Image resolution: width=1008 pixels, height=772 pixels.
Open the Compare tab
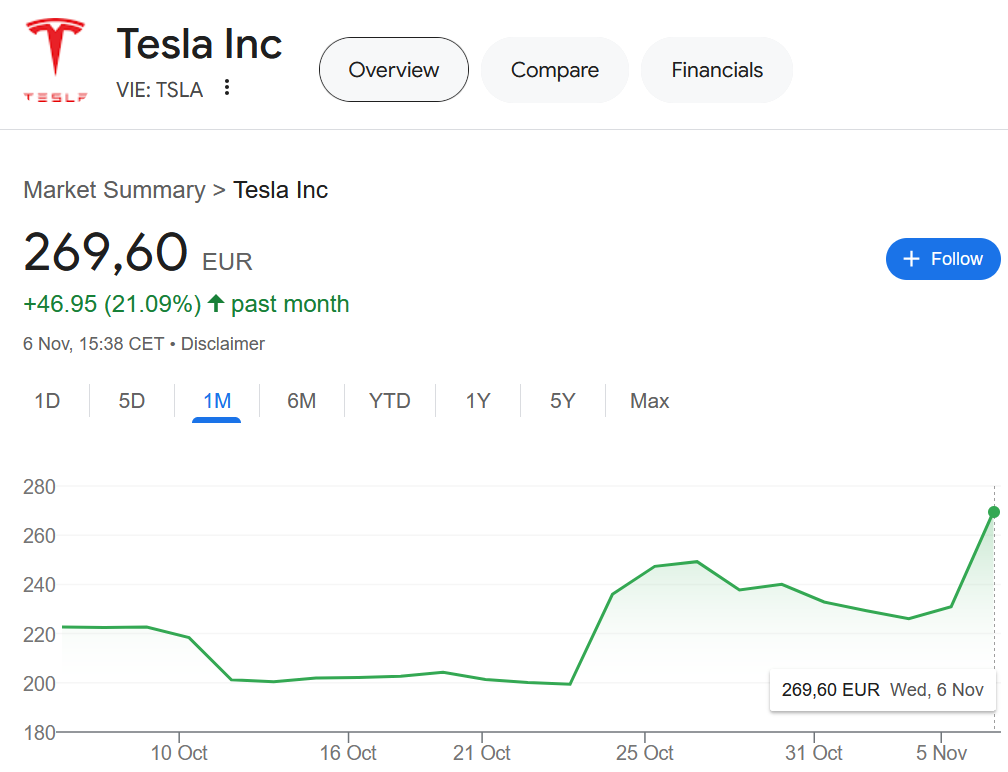554,70
